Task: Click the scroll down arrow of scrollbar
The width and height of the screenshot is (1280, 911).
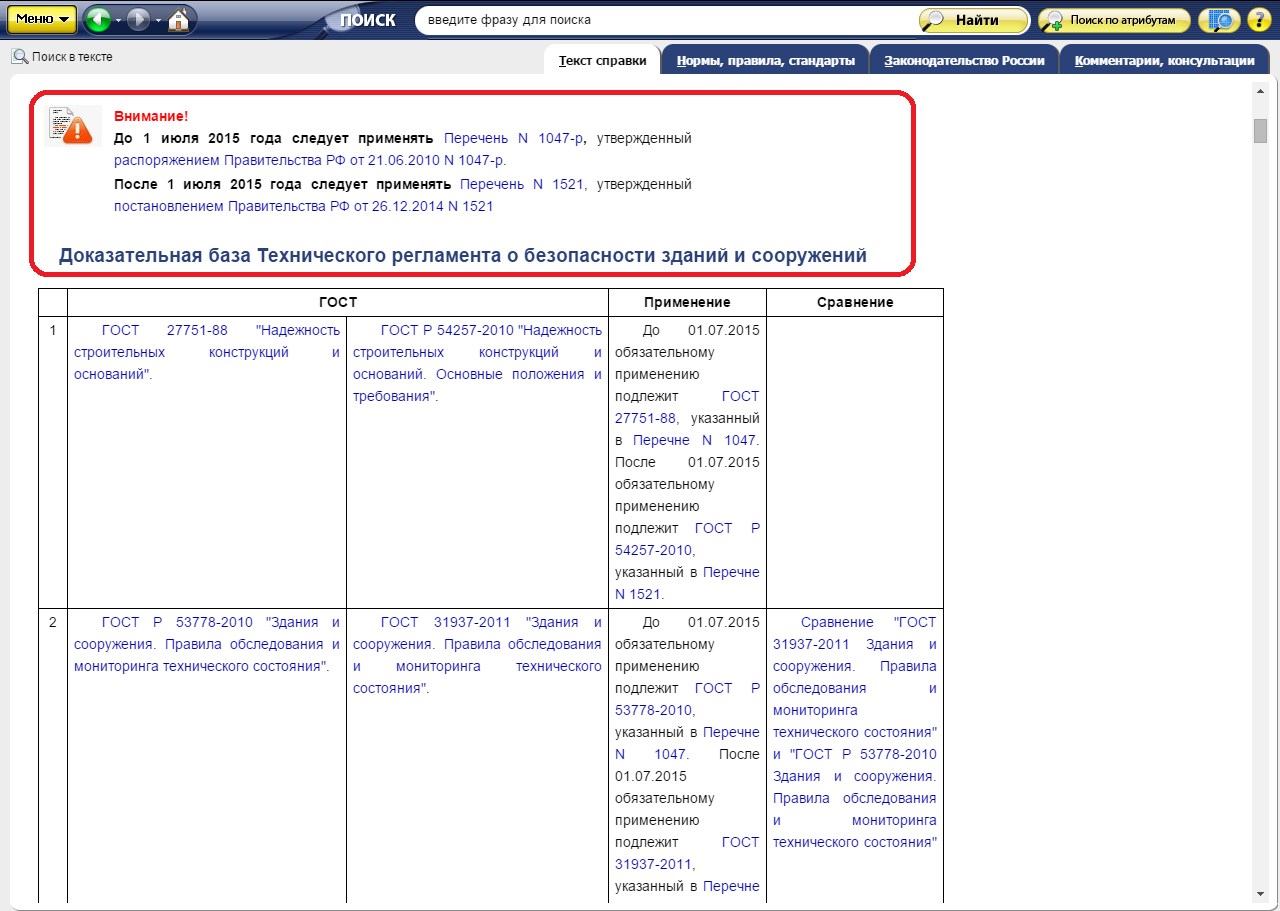Action: [1260, 893]
